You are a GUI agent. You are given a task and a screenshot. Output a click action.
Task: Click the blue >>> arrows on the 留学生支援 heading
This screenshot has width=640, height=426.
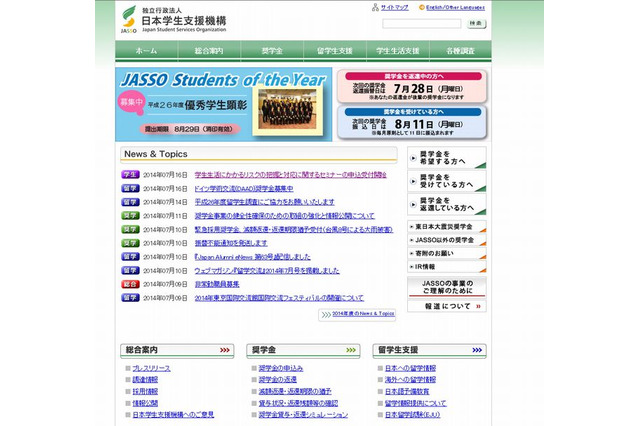(477, 350)
